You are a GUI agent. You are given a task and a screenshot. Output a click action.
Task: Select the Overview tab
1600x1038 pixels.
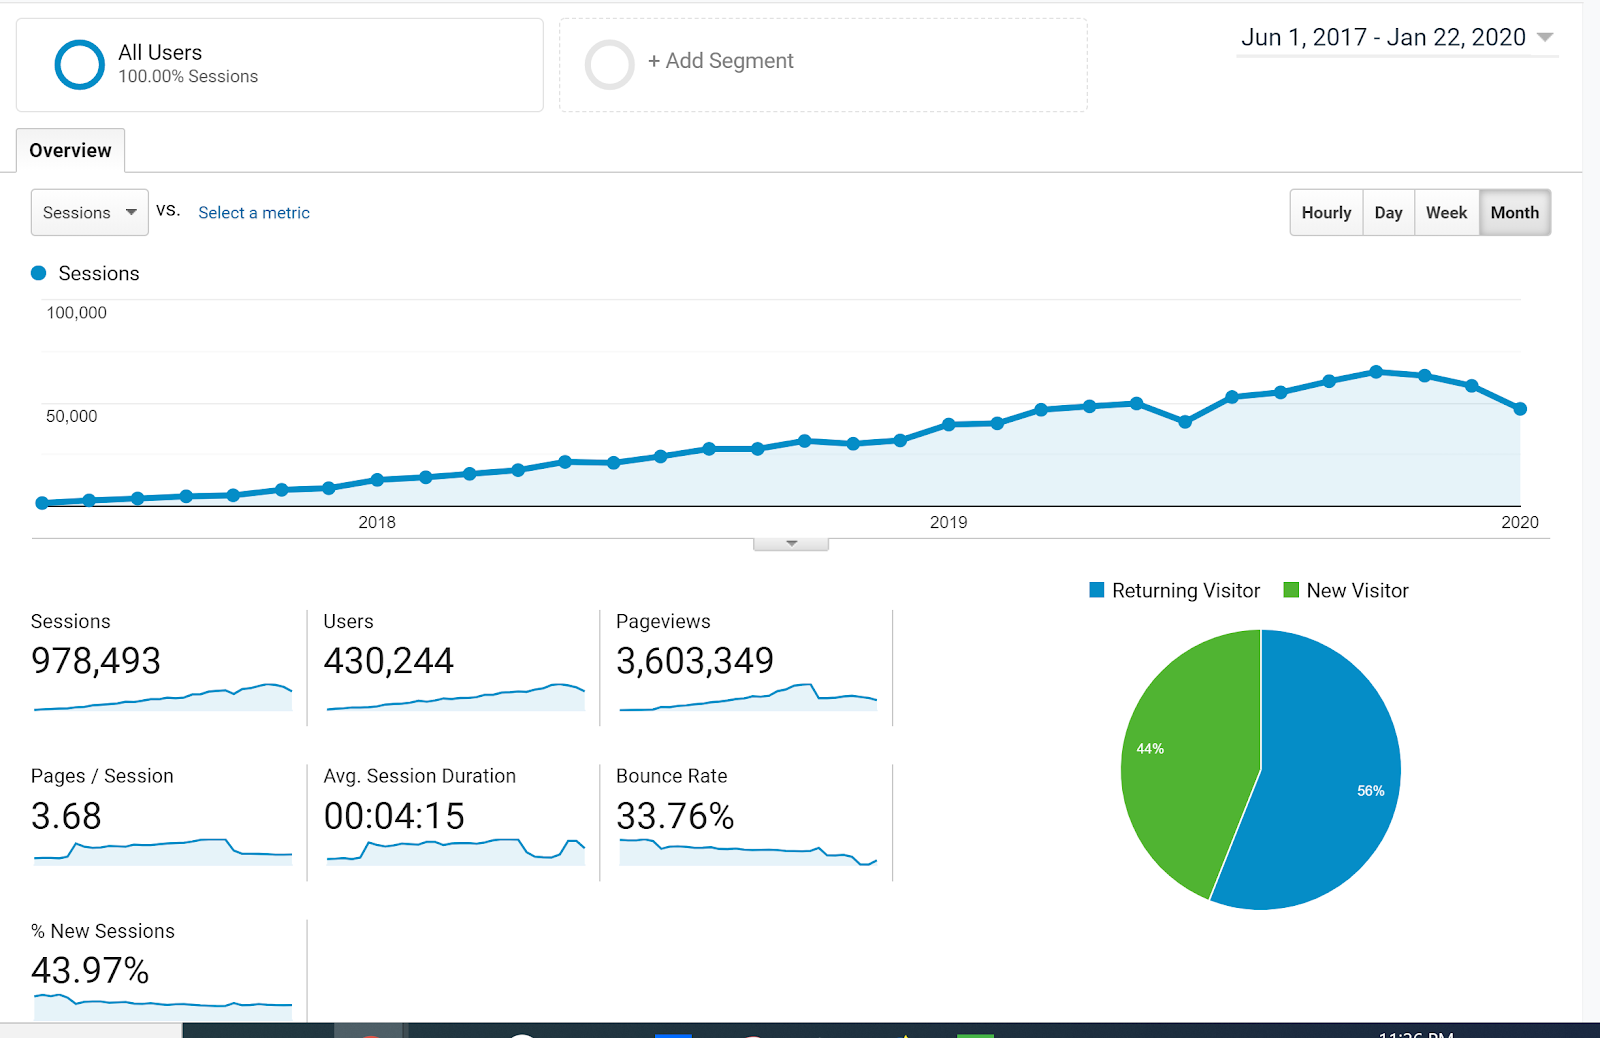[70, 150]
